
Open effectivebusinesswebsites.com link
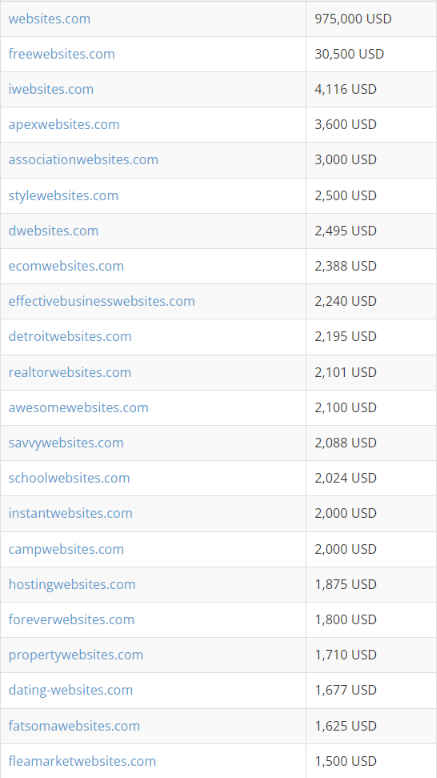[102, 301]
